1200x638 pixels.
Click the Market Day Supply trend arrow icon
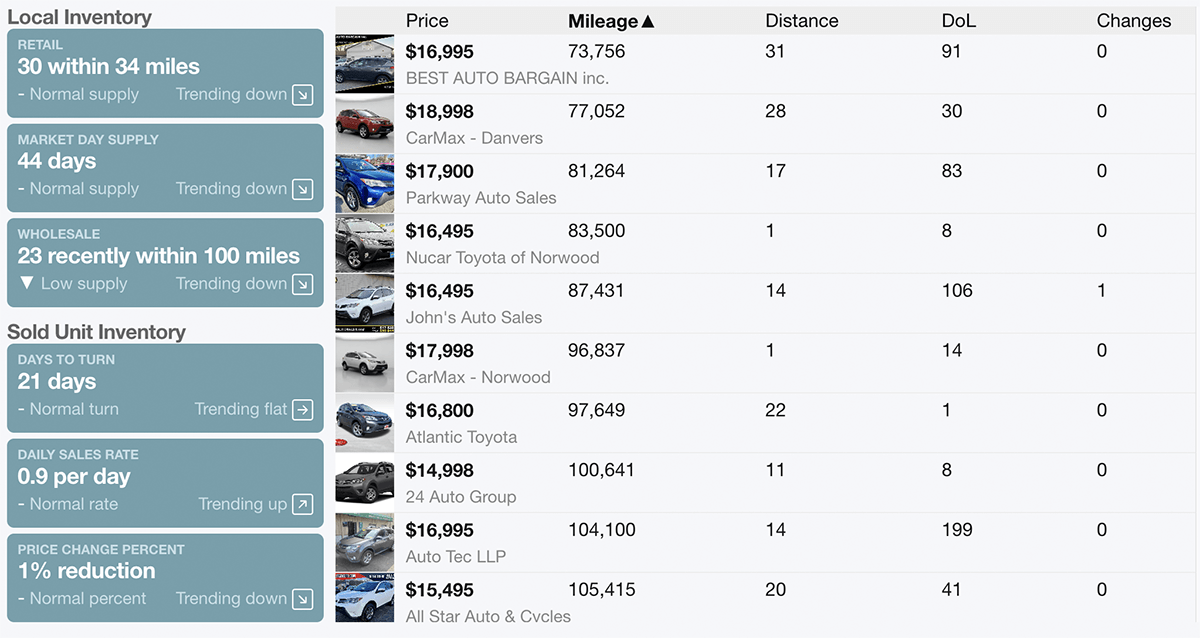pyautogui.click(x=302, y=189)
